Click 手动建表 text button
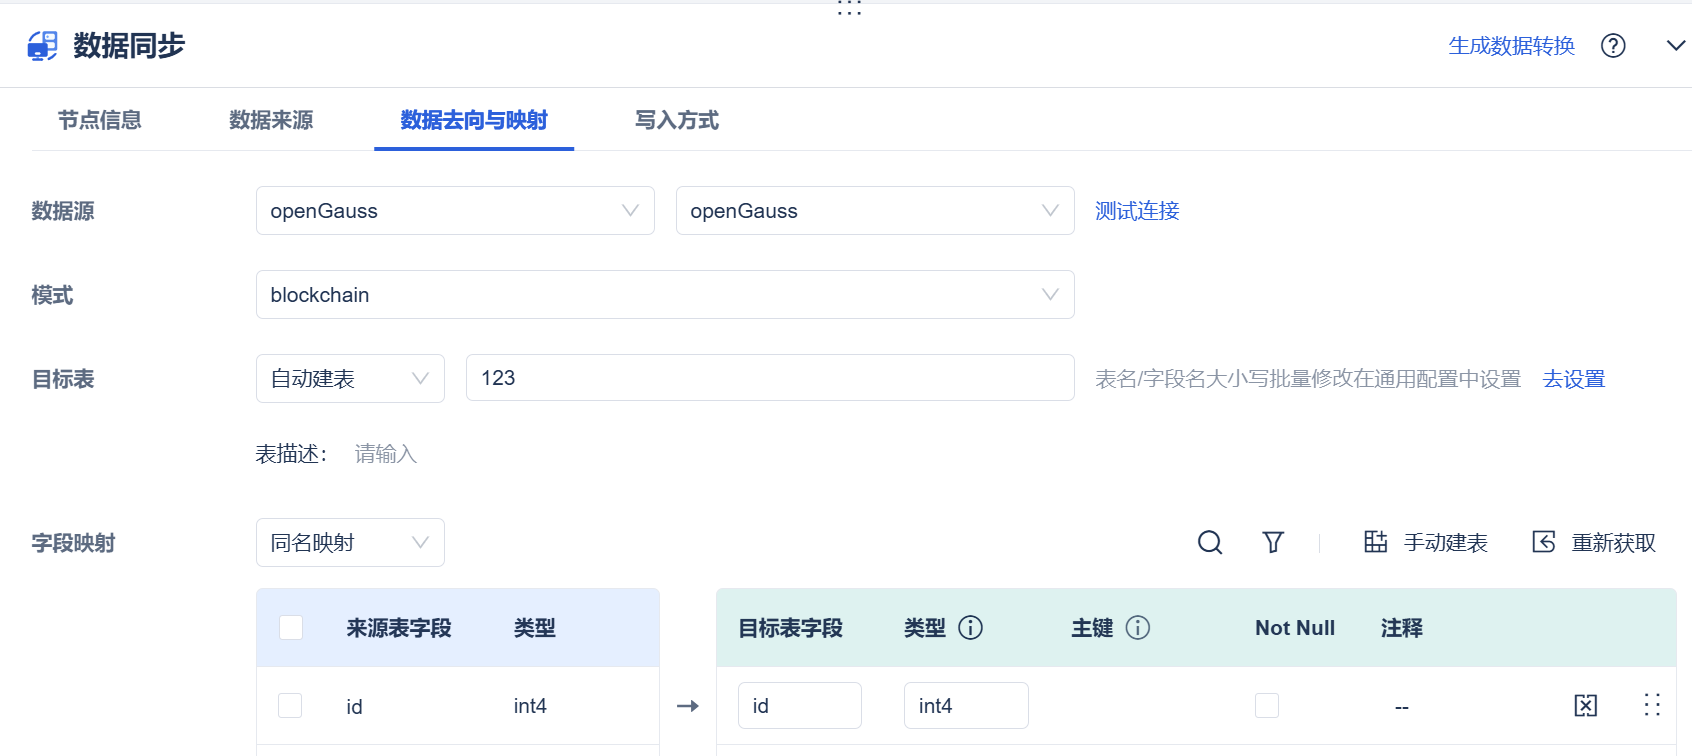 click(x=1446, y=543)
